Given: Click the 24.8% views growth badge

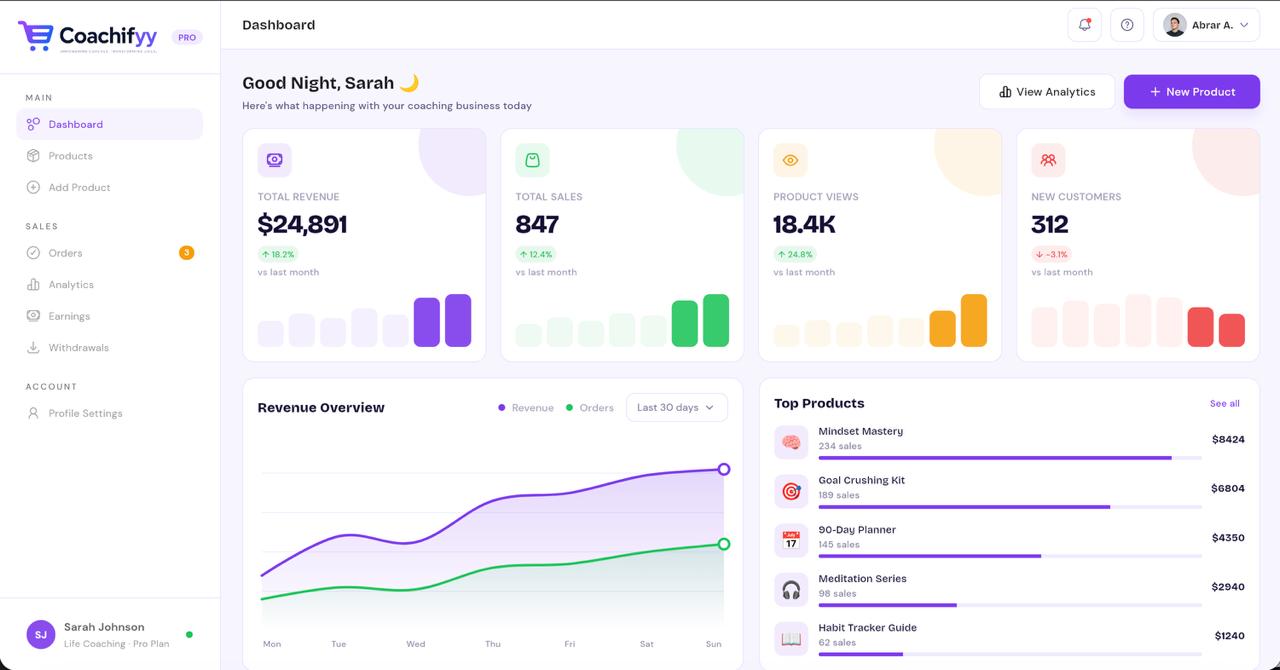Looking at the screenshot, I should pos(794,254).
